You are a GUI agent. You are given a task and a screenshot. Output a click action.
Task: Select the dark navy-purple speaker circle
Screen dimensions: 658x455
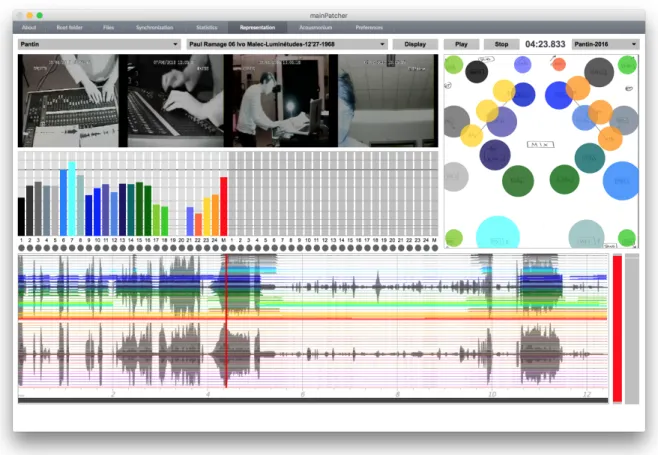coord(495,155)
